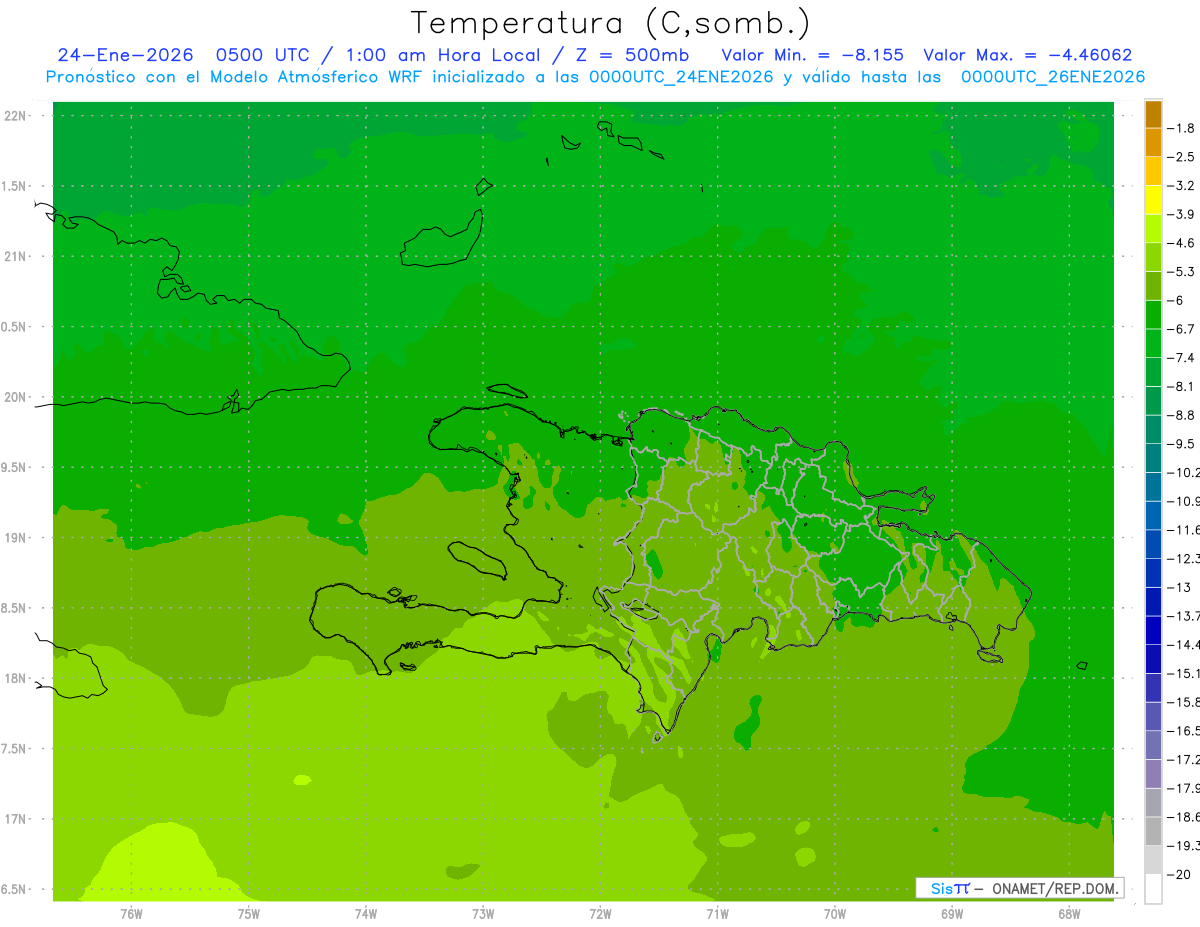Select the yellow swatch between -3.2 and -3.9
1200x927 pixels.
pyautogui.click(x=1153, y=200)
